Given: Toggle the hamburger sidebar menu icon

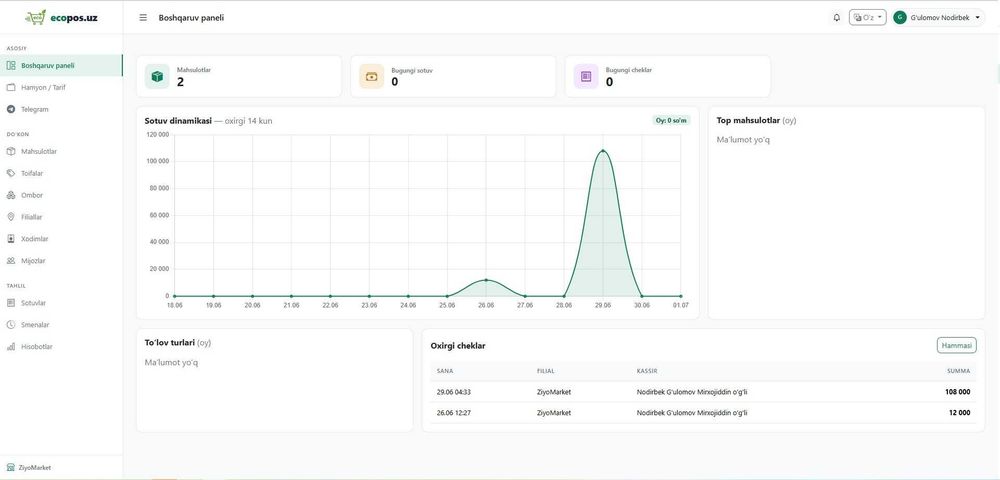Looking at the screenshot, I should click(x=143, y=18).
